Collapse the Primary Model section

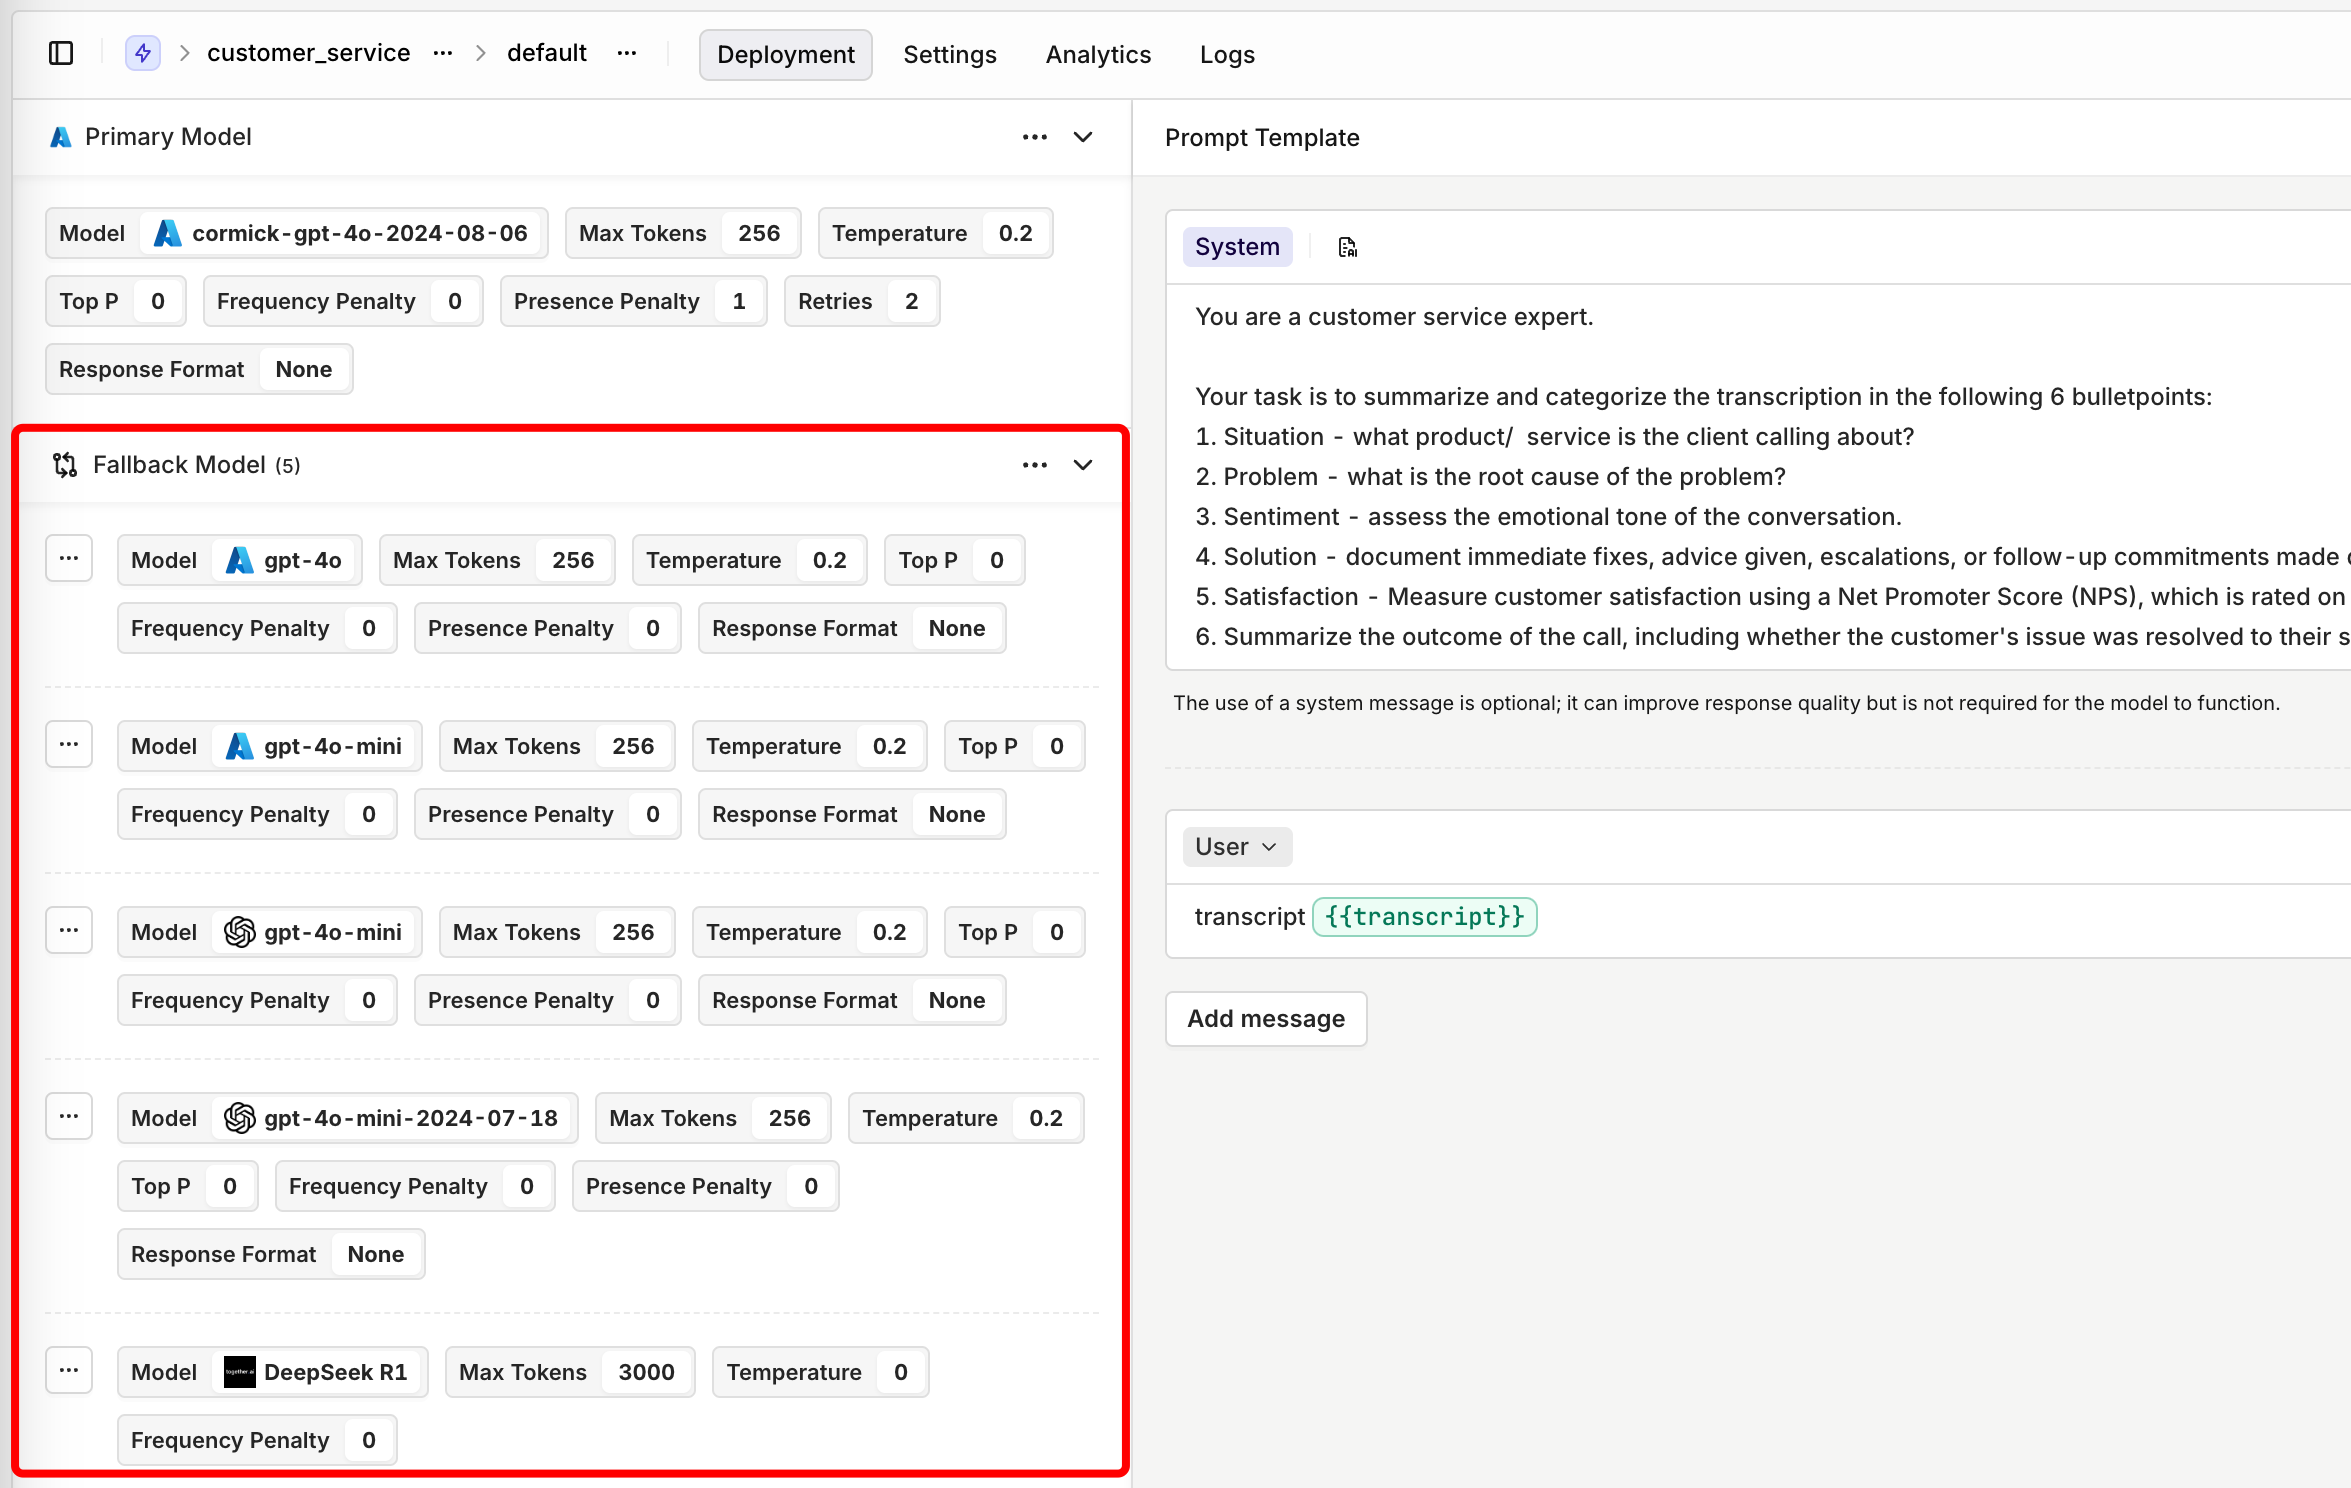pos(1083,137)
